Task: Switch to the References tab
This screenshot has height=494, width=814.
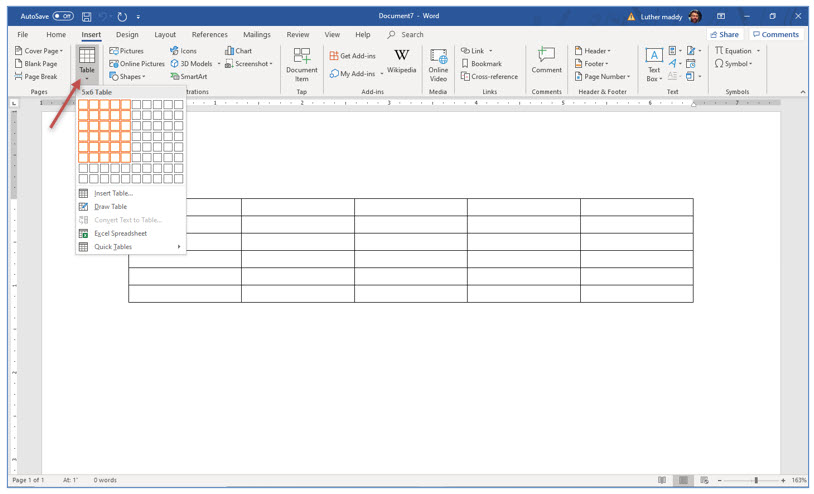Action: click(x=210, y=34)
